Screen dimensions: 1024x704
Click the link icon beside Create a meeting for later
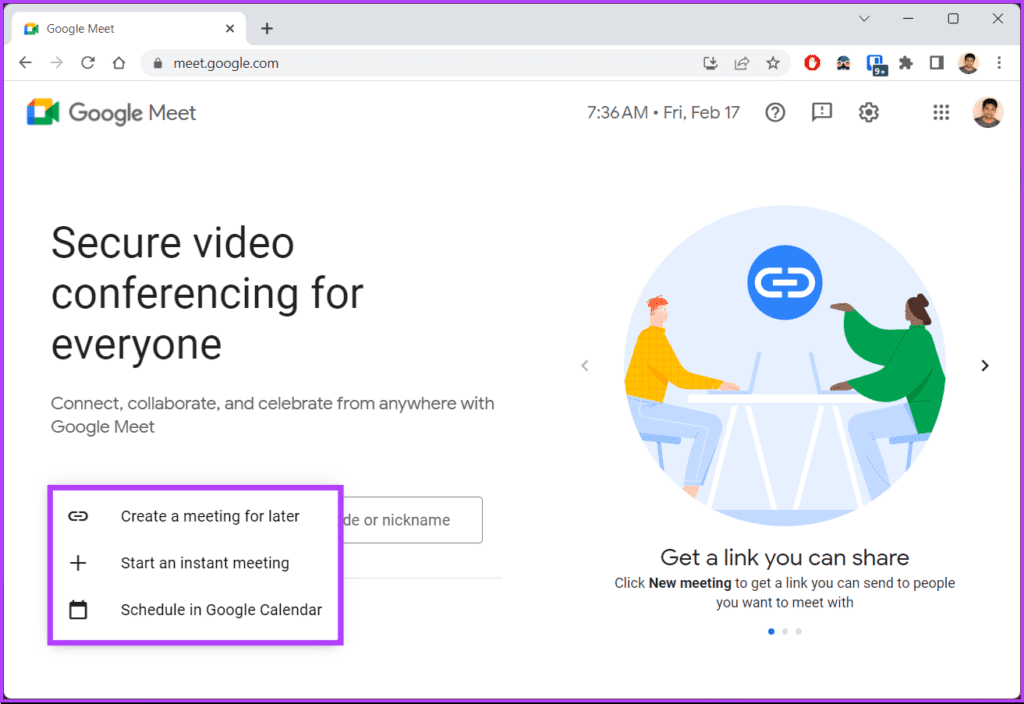[78, 516]
